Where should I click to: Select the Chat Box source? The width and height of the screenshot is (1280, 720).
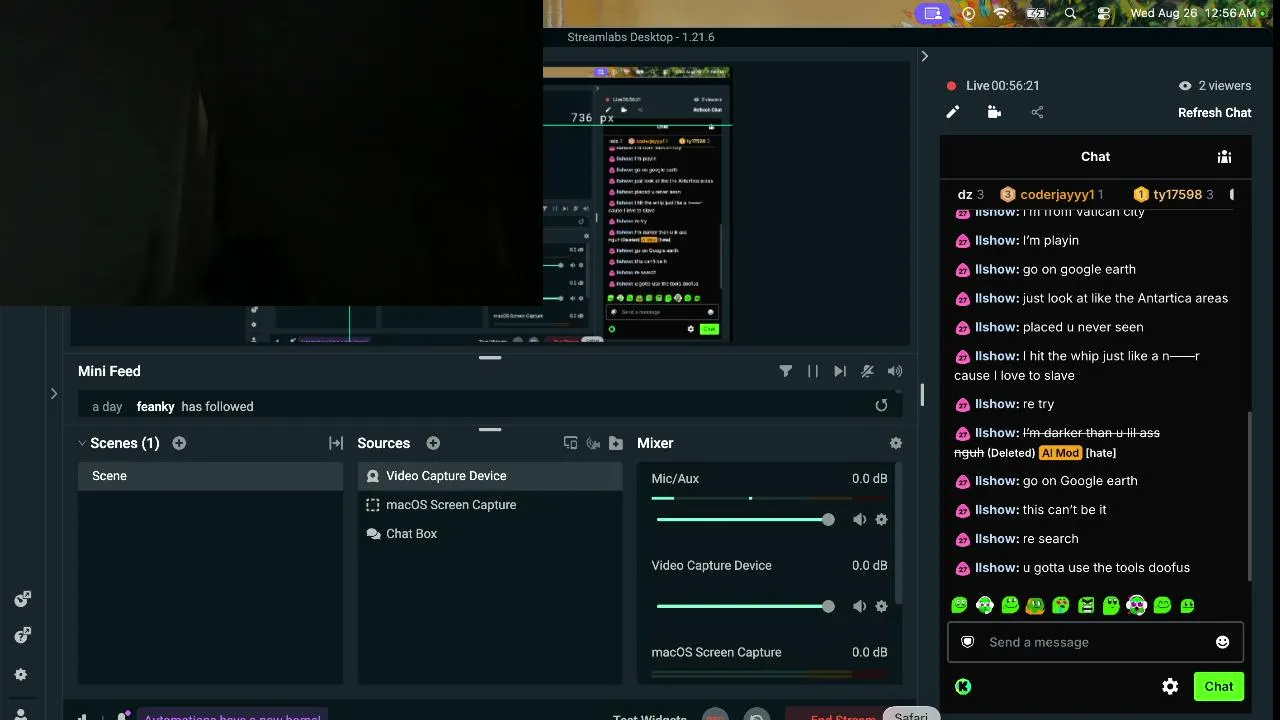490,534
